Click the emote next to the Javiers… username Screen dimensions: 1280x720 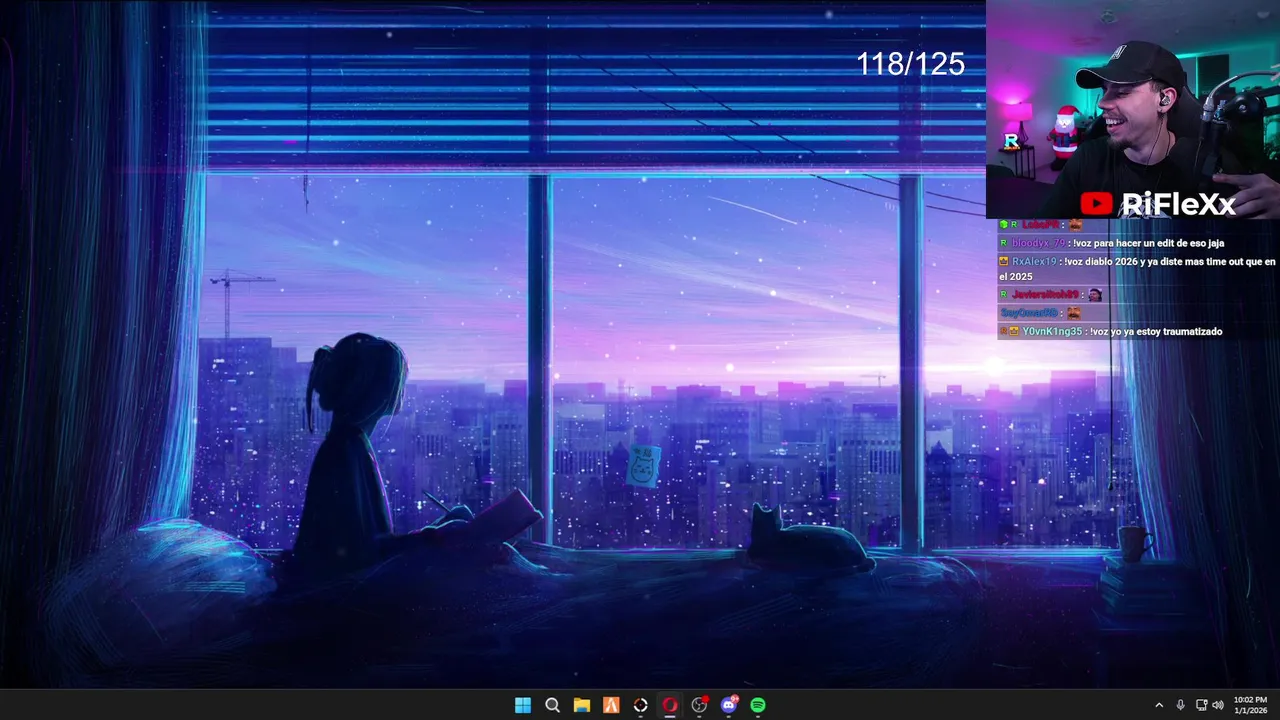click(x=1095, y=294)
